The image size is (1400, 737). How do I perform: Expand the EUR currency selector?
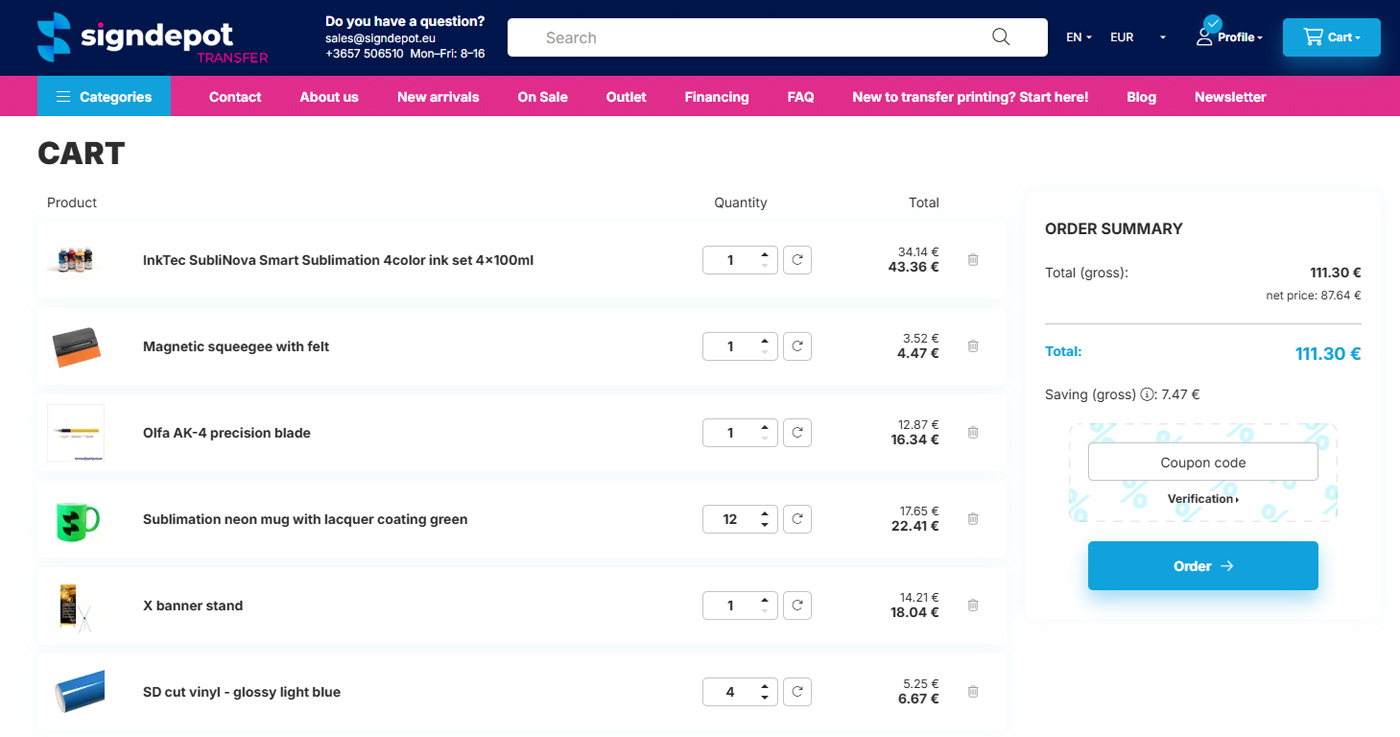click(x=1138, y=37)
